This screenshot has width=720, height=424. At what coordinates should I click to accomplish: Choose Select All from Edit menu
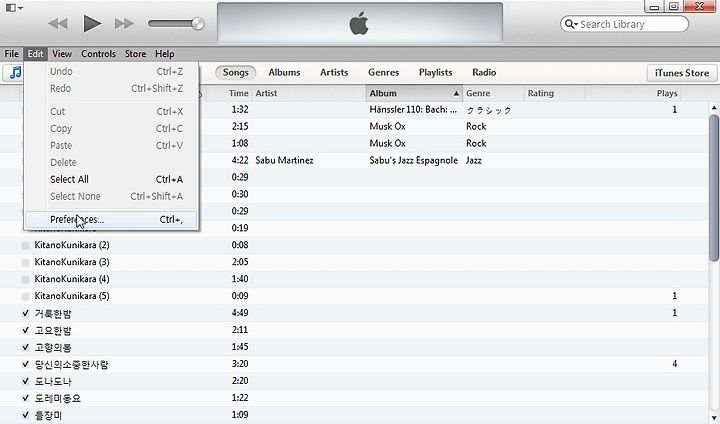pos(112,179)
